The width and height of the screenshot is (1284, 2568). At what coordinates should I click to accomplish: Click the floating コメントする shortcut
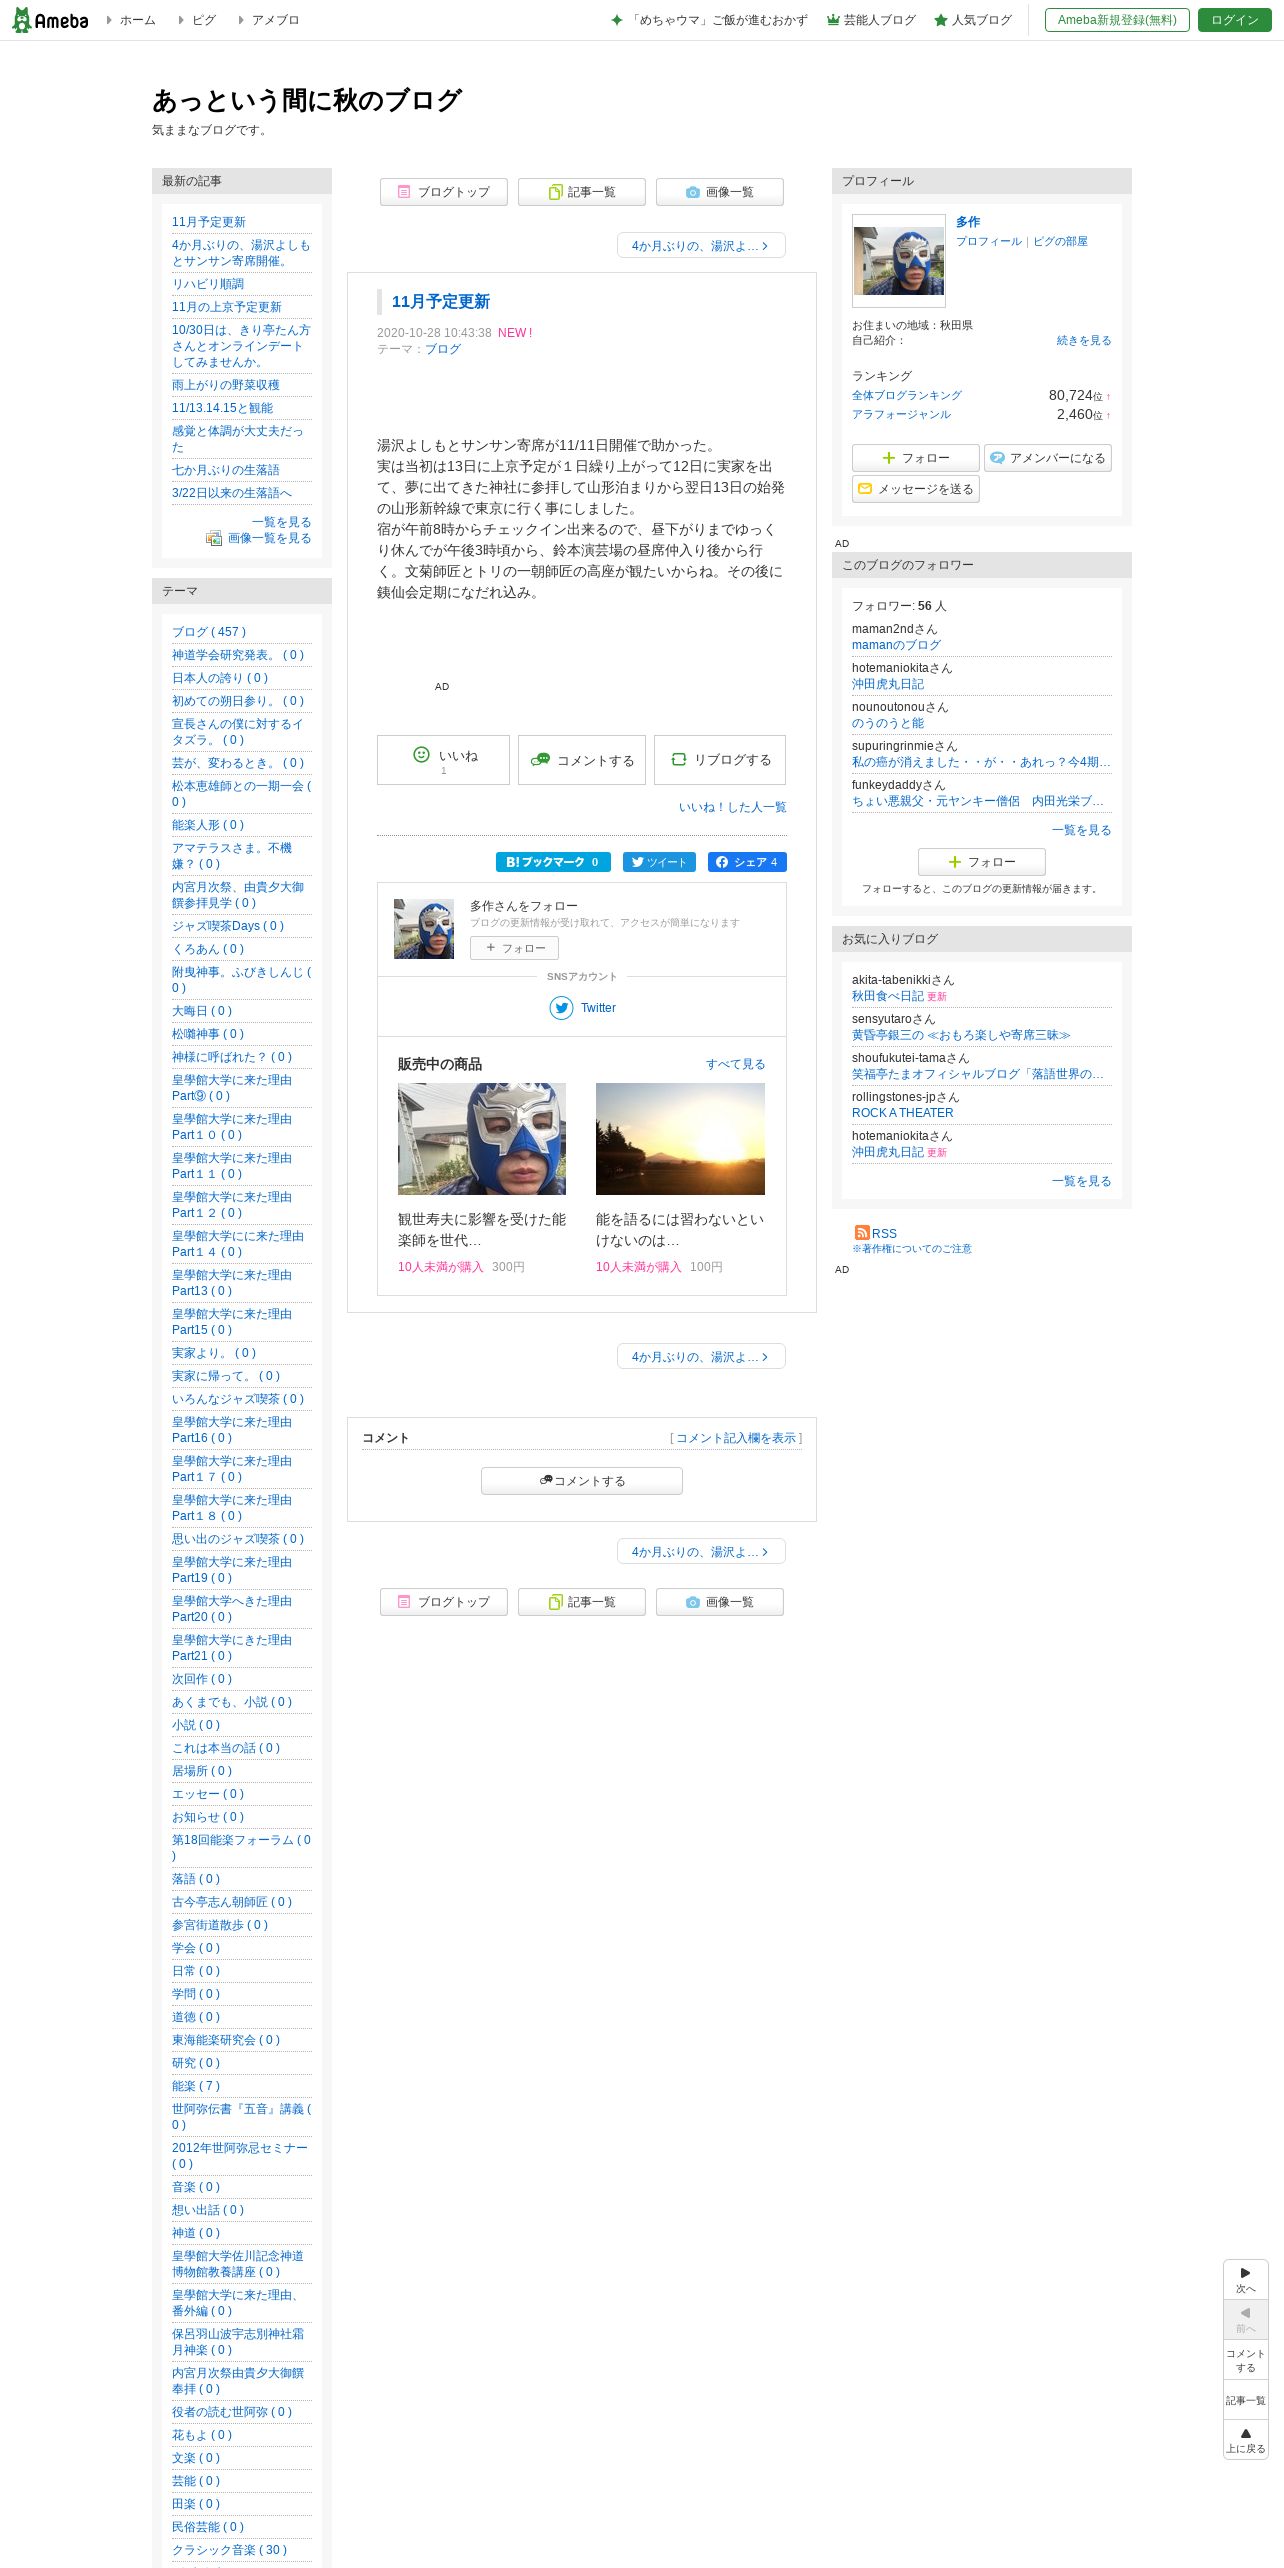click(1246, 2360)
